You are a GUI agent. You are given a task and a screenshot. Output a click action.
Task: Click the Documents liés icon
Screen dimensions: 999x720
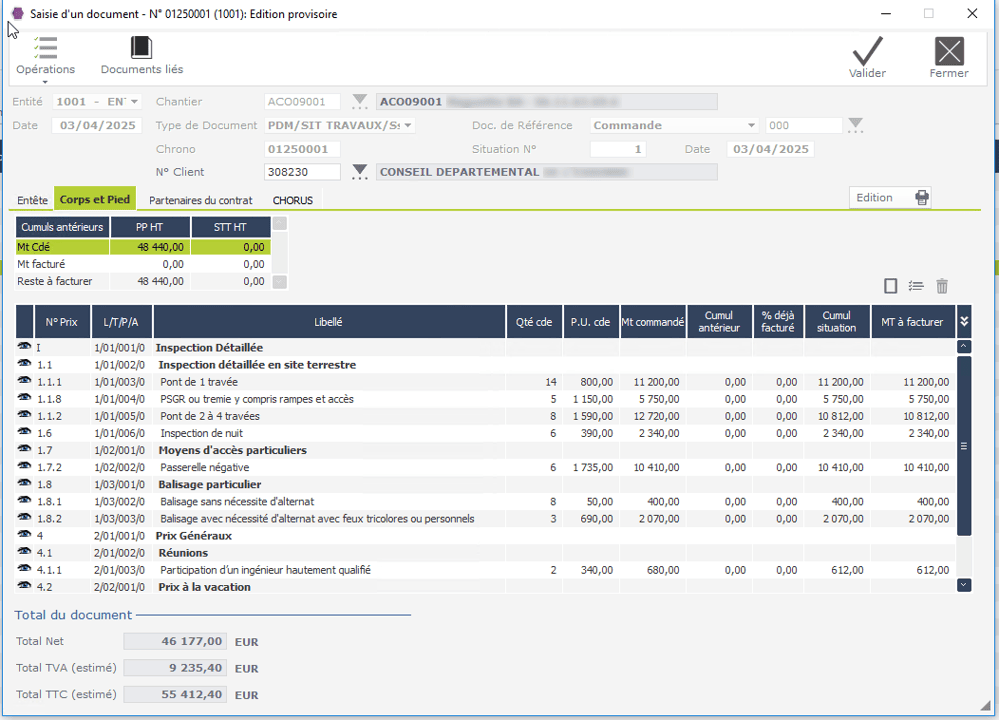140,46
